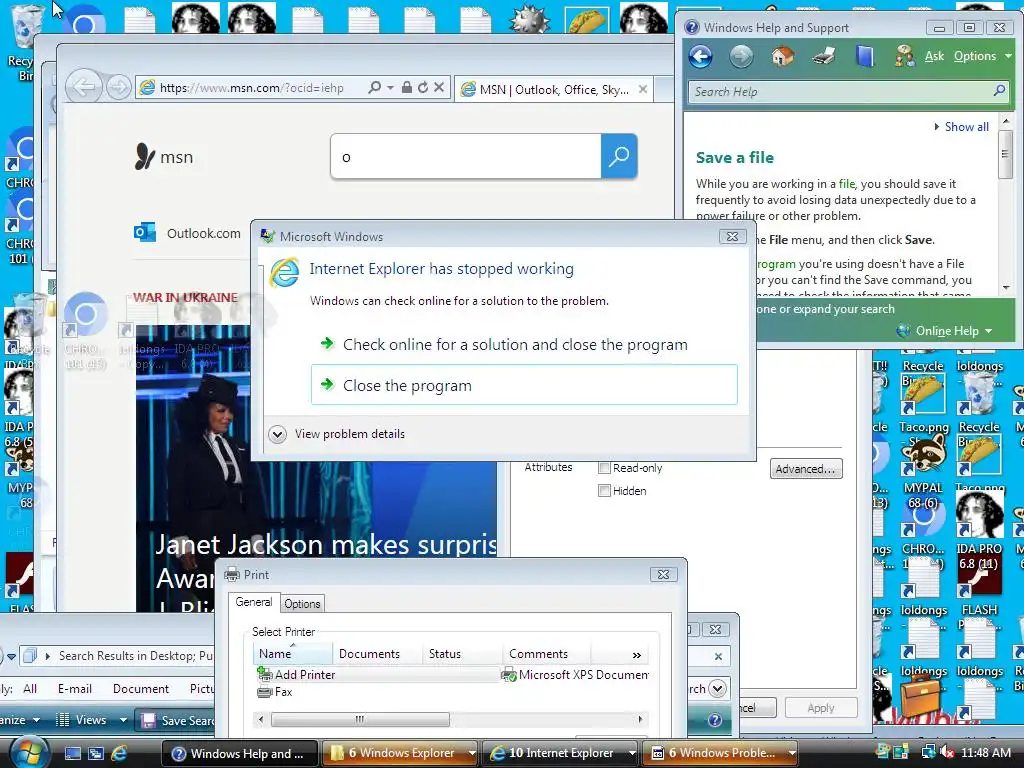The width and height of the screenshot is (1024, 768).
Task: Toggle the Read-only attribute checkbox
Action: 604,468
